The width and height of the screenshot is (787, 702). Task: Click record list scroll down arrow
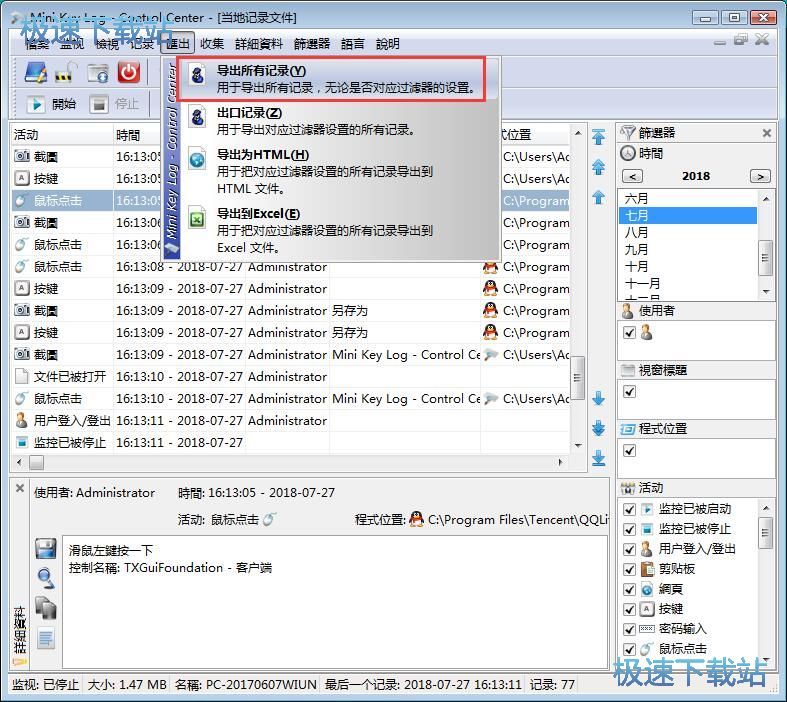(578, 446)
